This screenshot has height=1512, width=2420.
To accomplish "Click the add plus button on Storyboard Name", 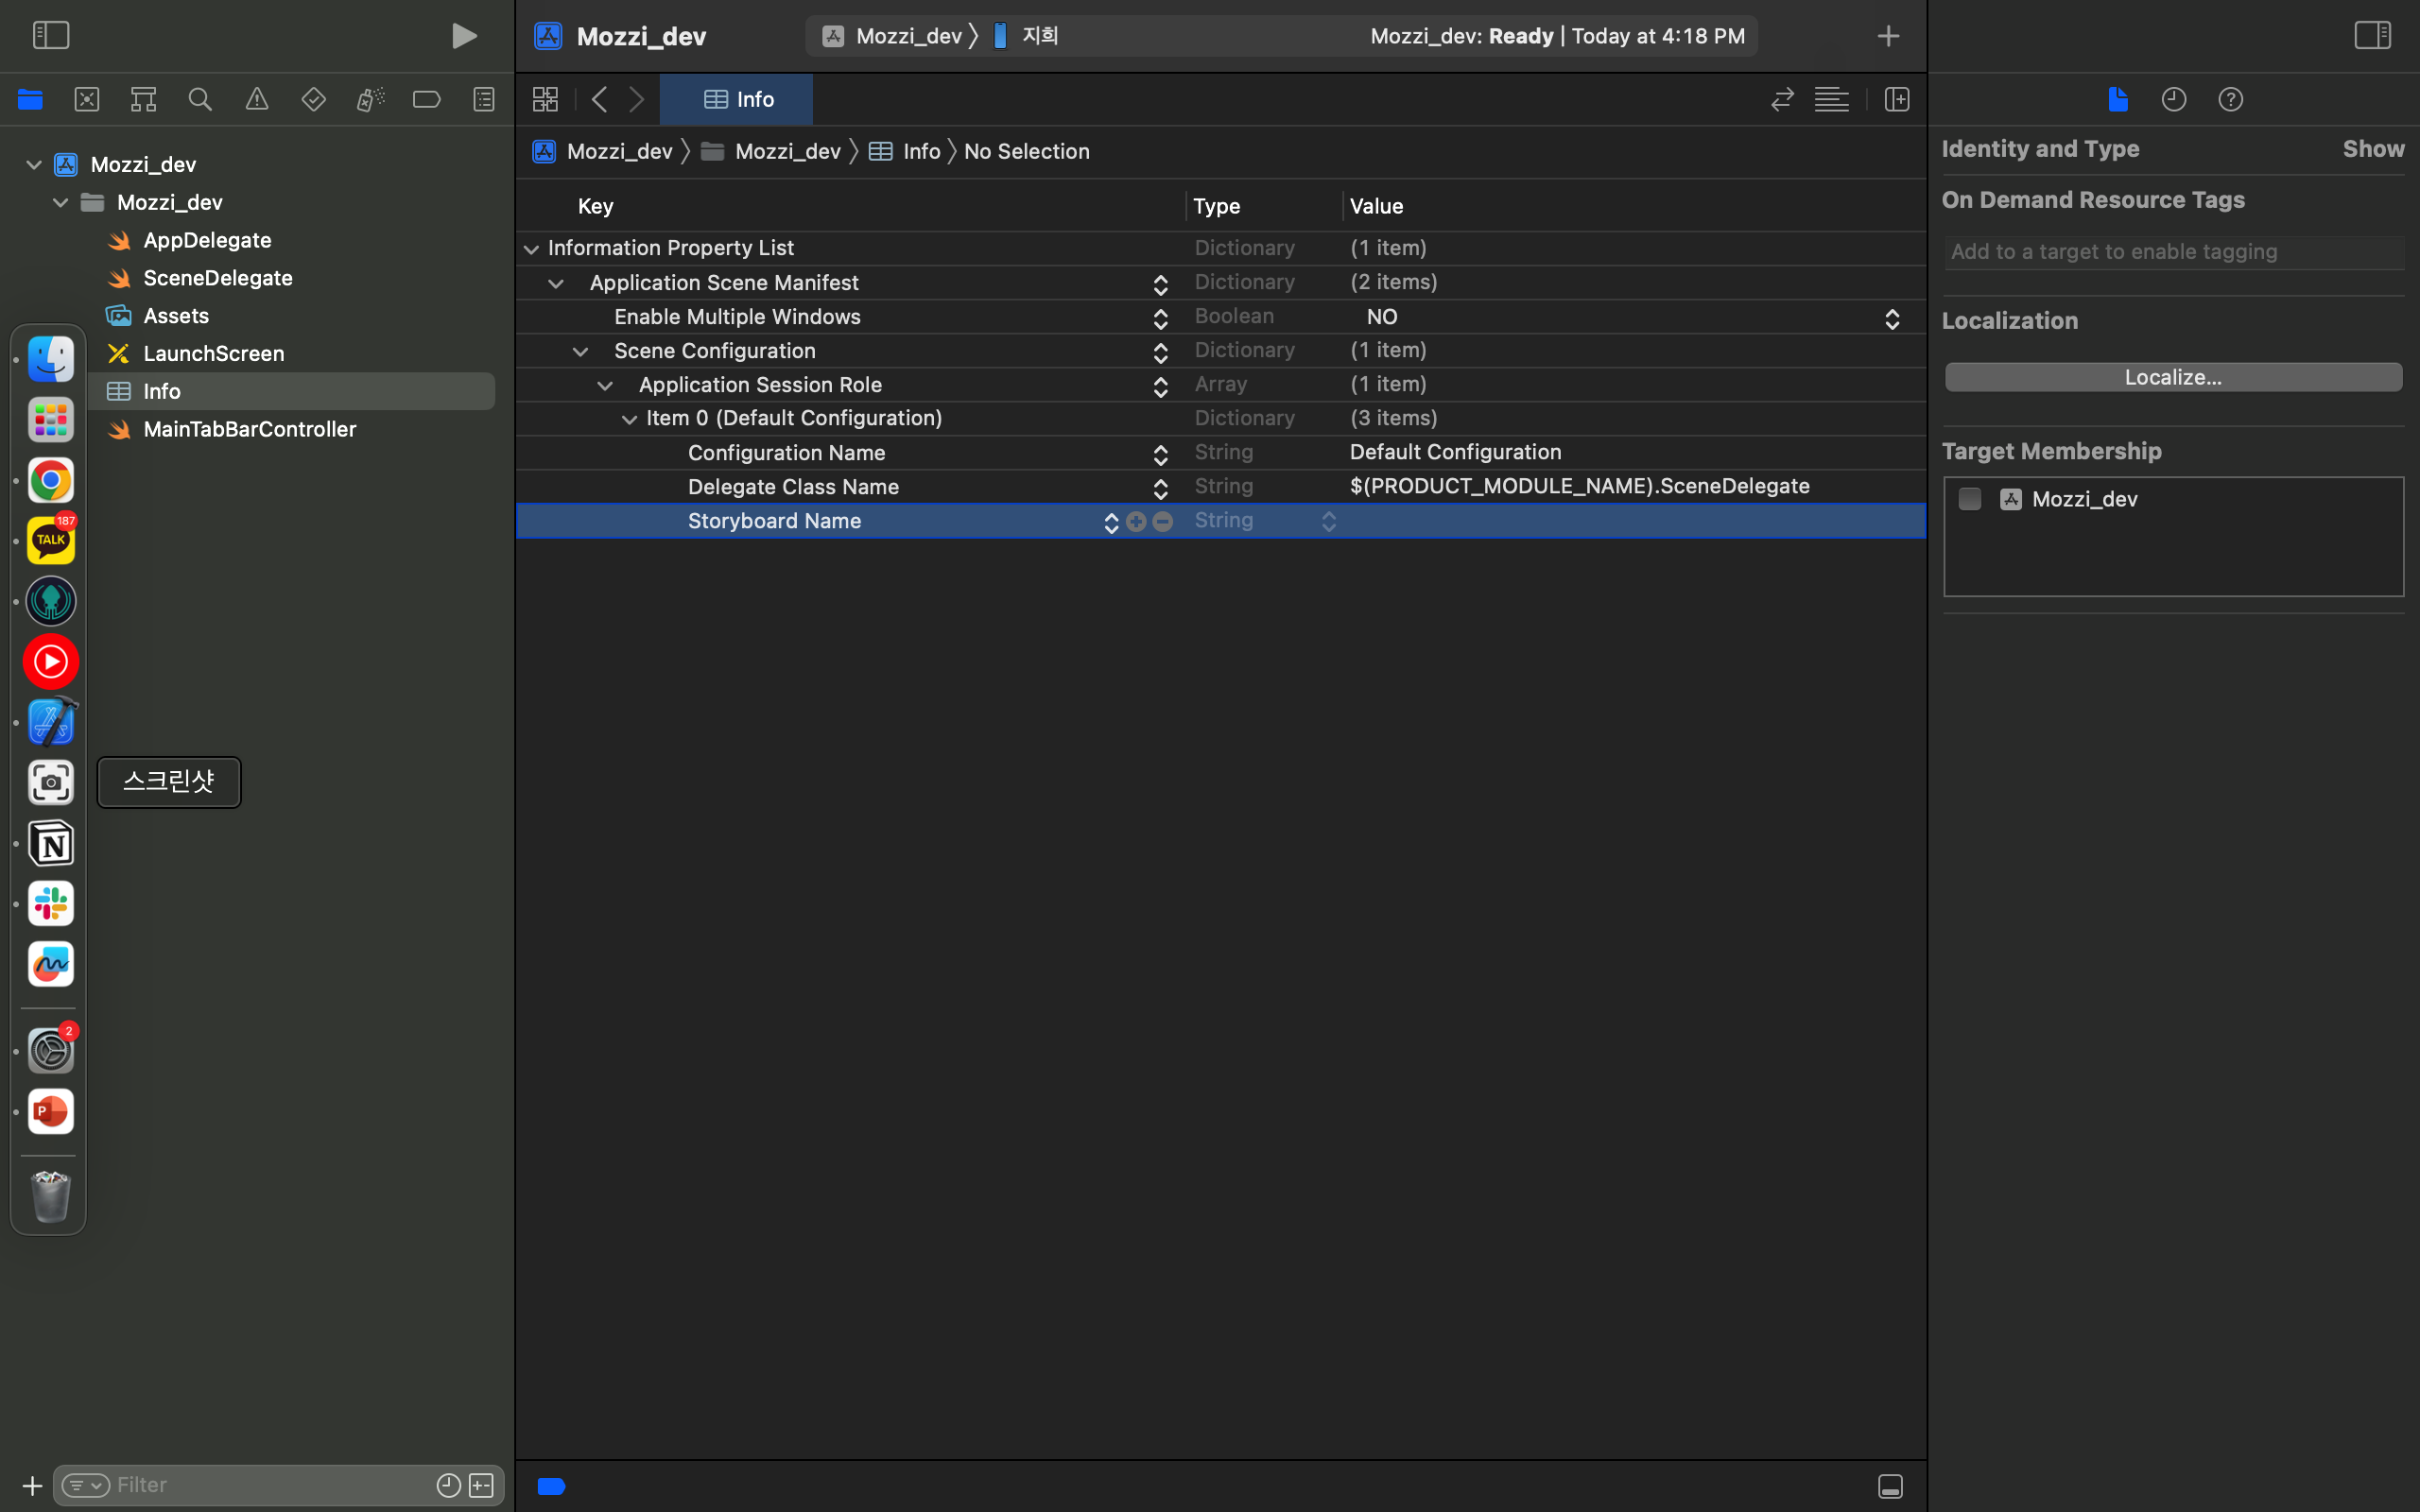I will 1136,521.
